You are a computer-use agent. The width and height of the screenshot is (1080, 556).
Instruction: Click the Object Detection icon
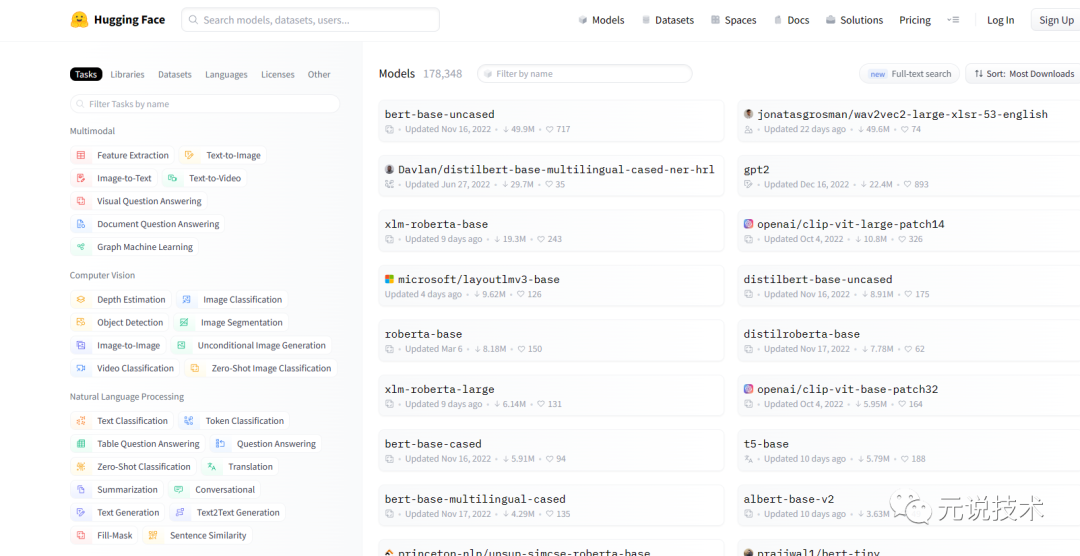81,322
